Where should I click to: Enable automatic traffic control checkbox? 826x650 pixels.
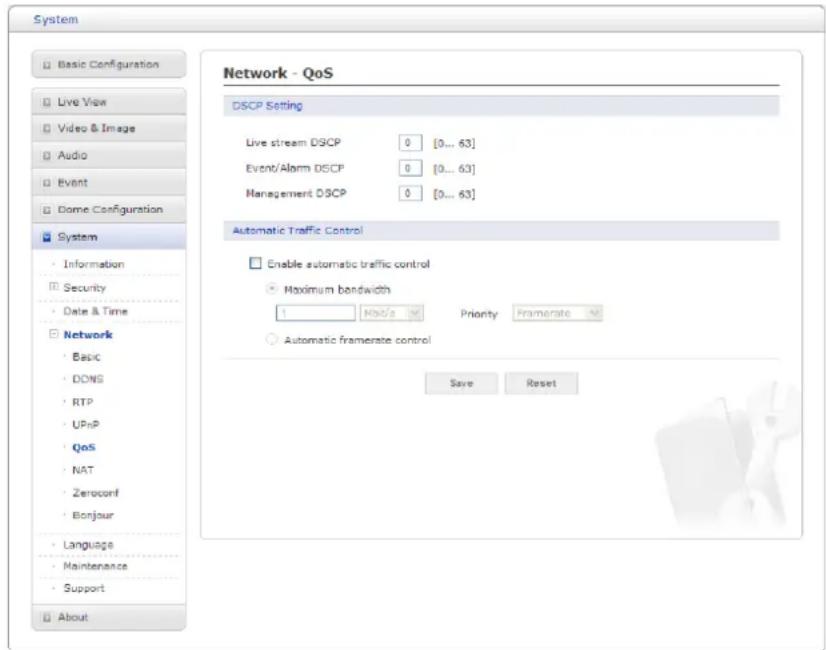click(x=255, y=263)
